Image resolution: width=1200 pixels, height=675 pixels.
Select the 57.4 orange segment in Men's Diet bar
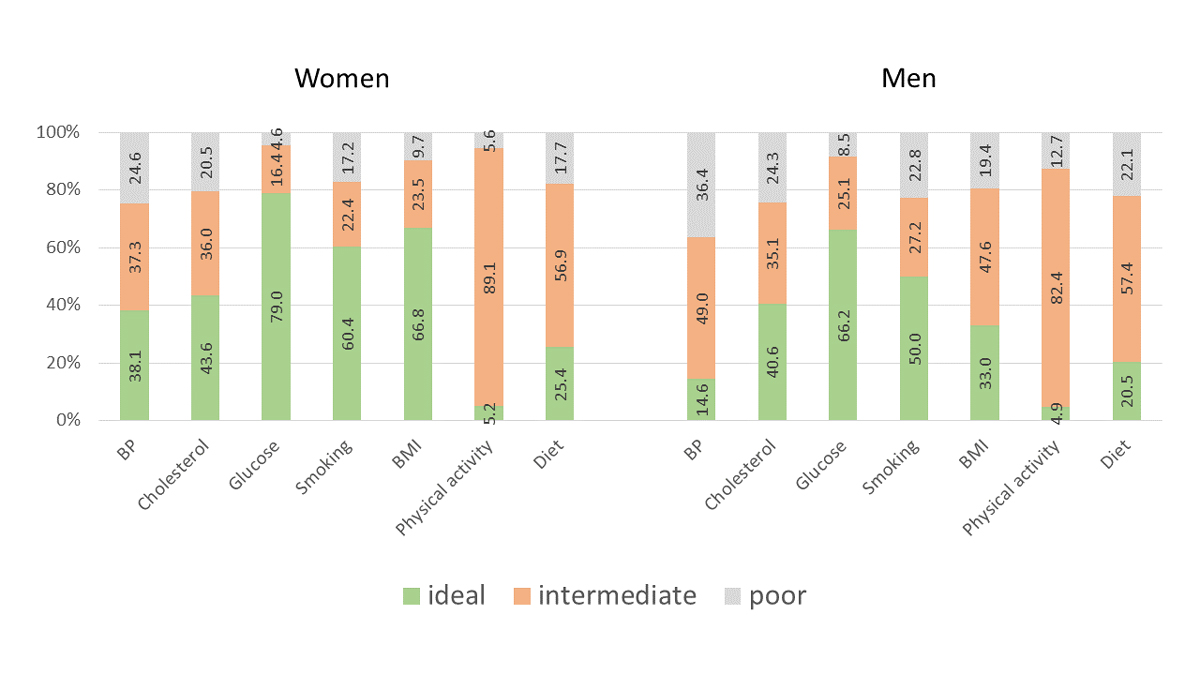pos(1126,278)
